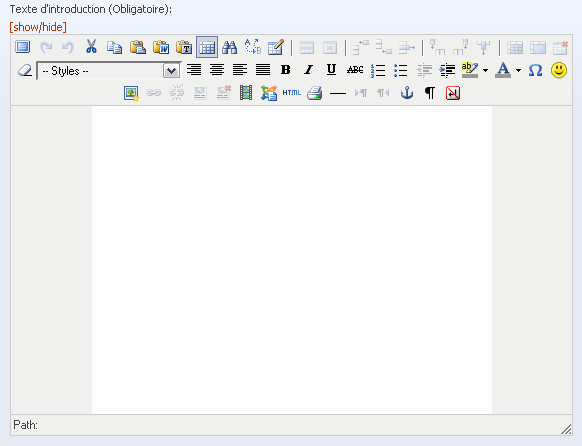582x446 pixels.
Task: Click the editor resize handle corner
Action: click(x=566, y=429)
